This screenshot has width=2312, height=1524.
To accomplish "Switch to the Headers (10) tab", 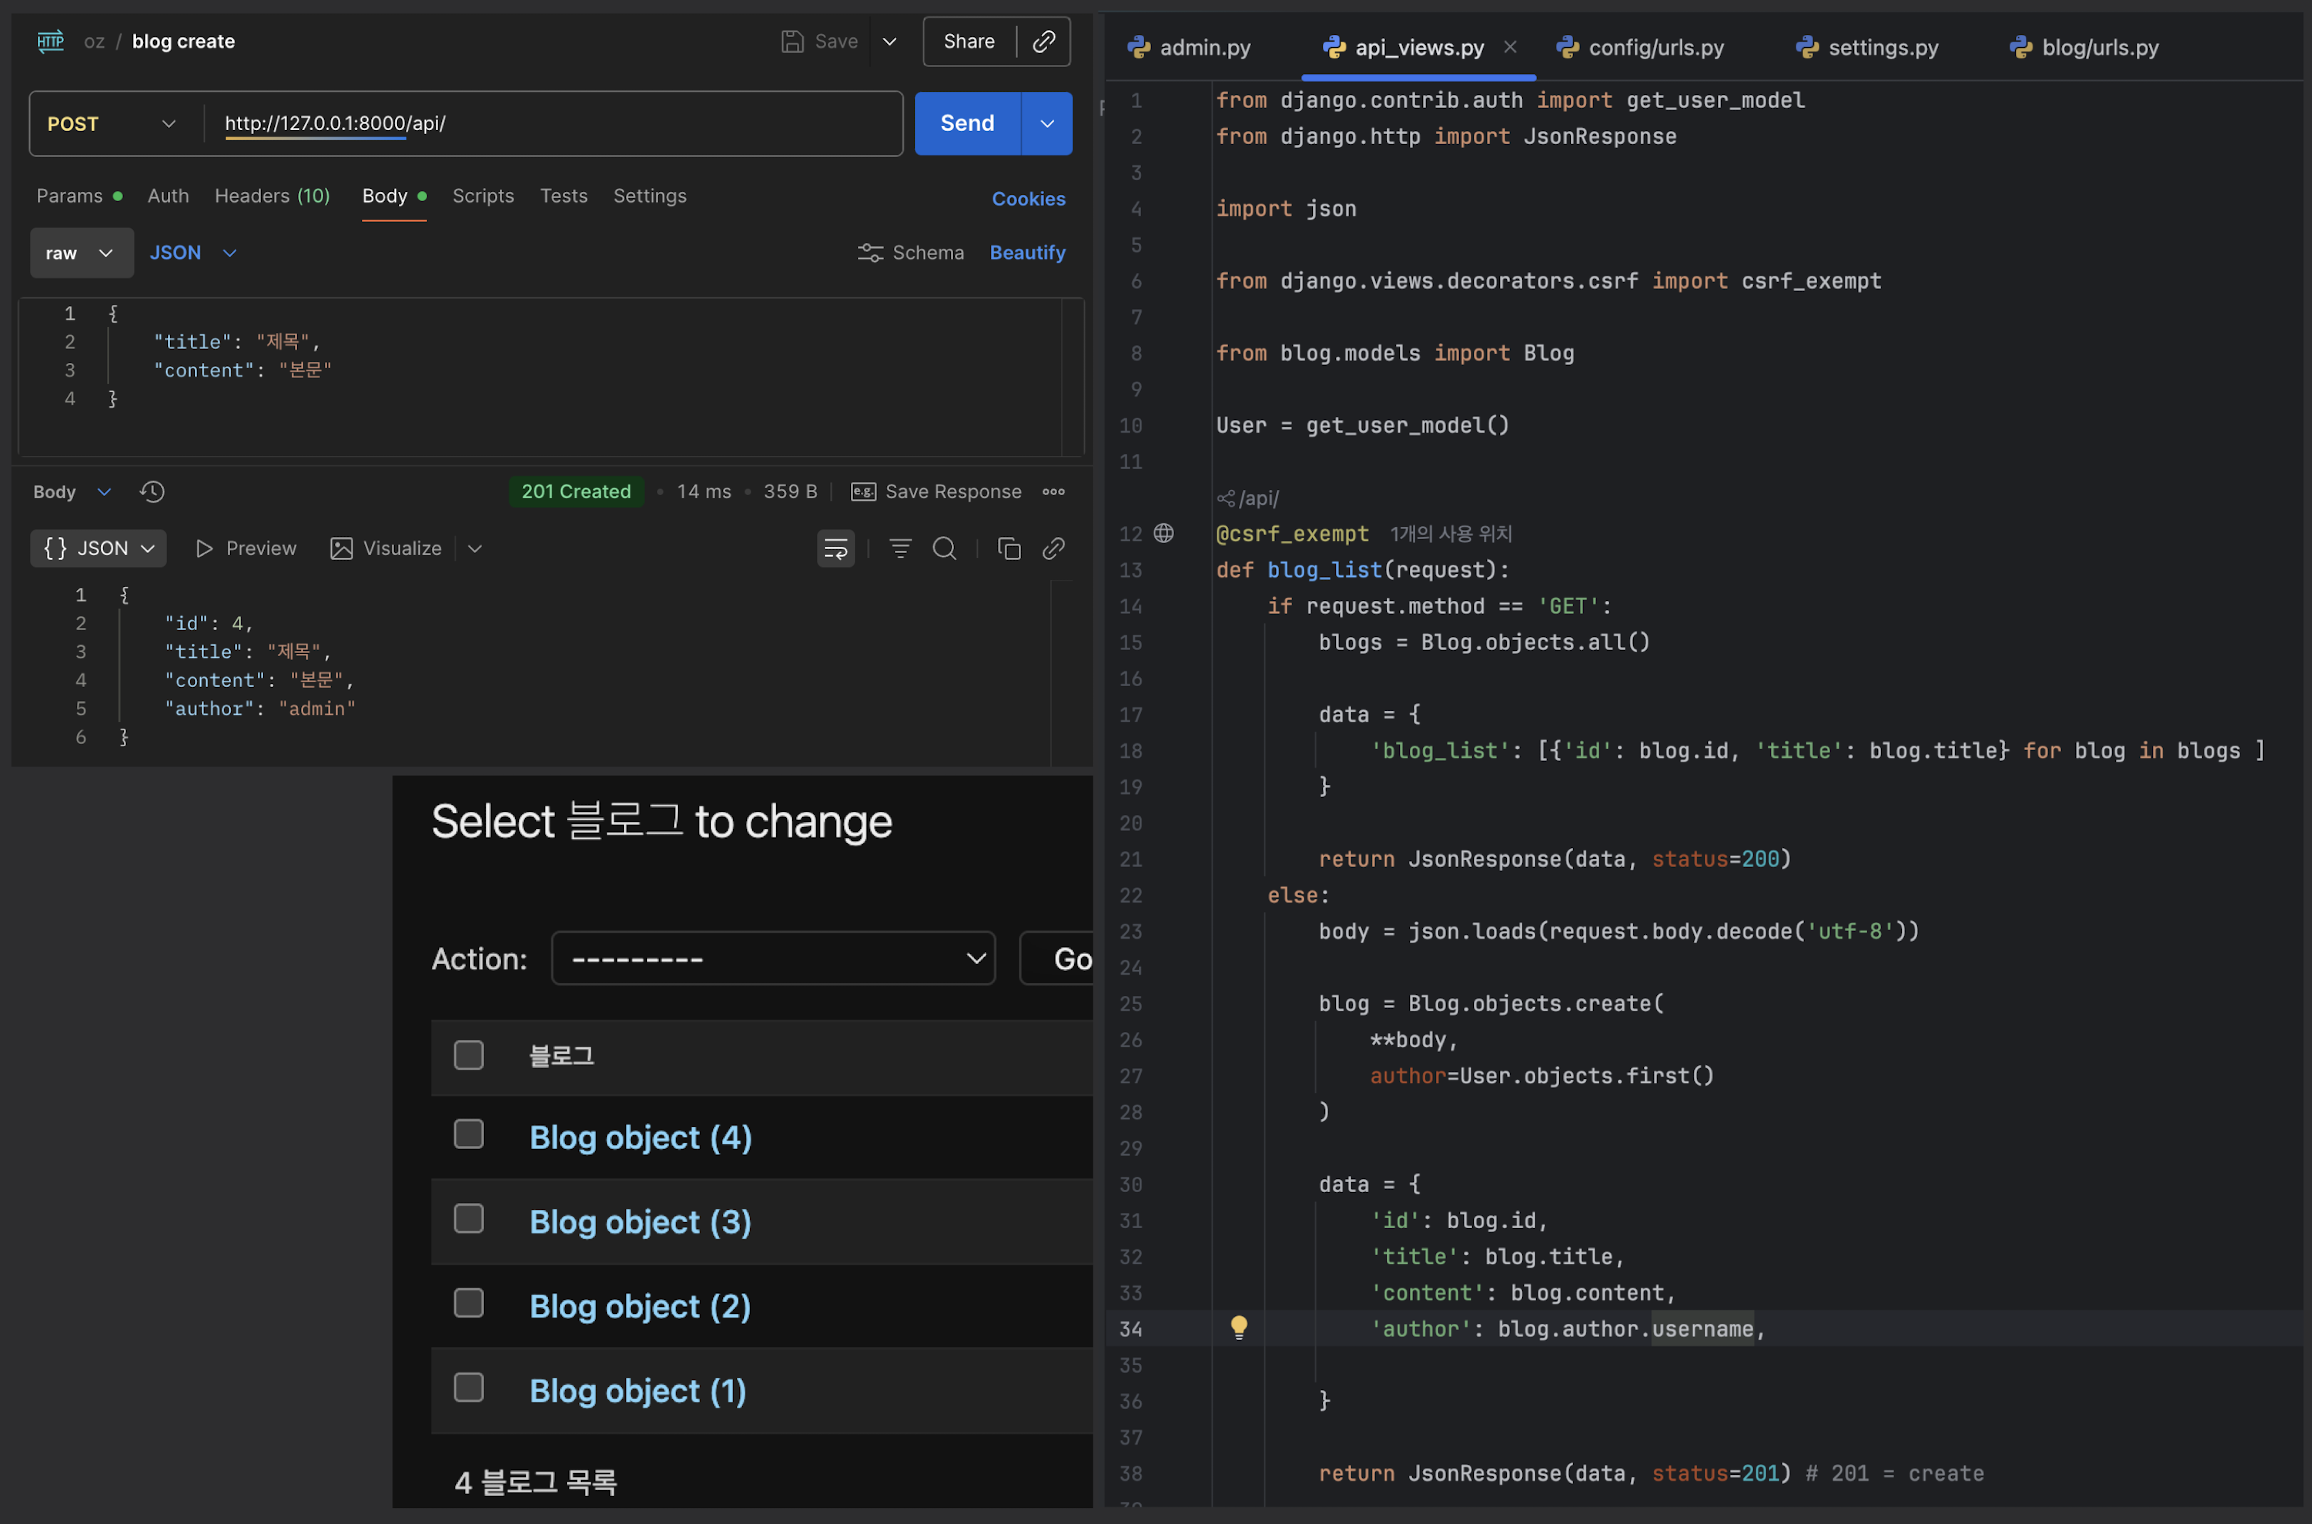I will pyautogui.click(x=271, y=196).
